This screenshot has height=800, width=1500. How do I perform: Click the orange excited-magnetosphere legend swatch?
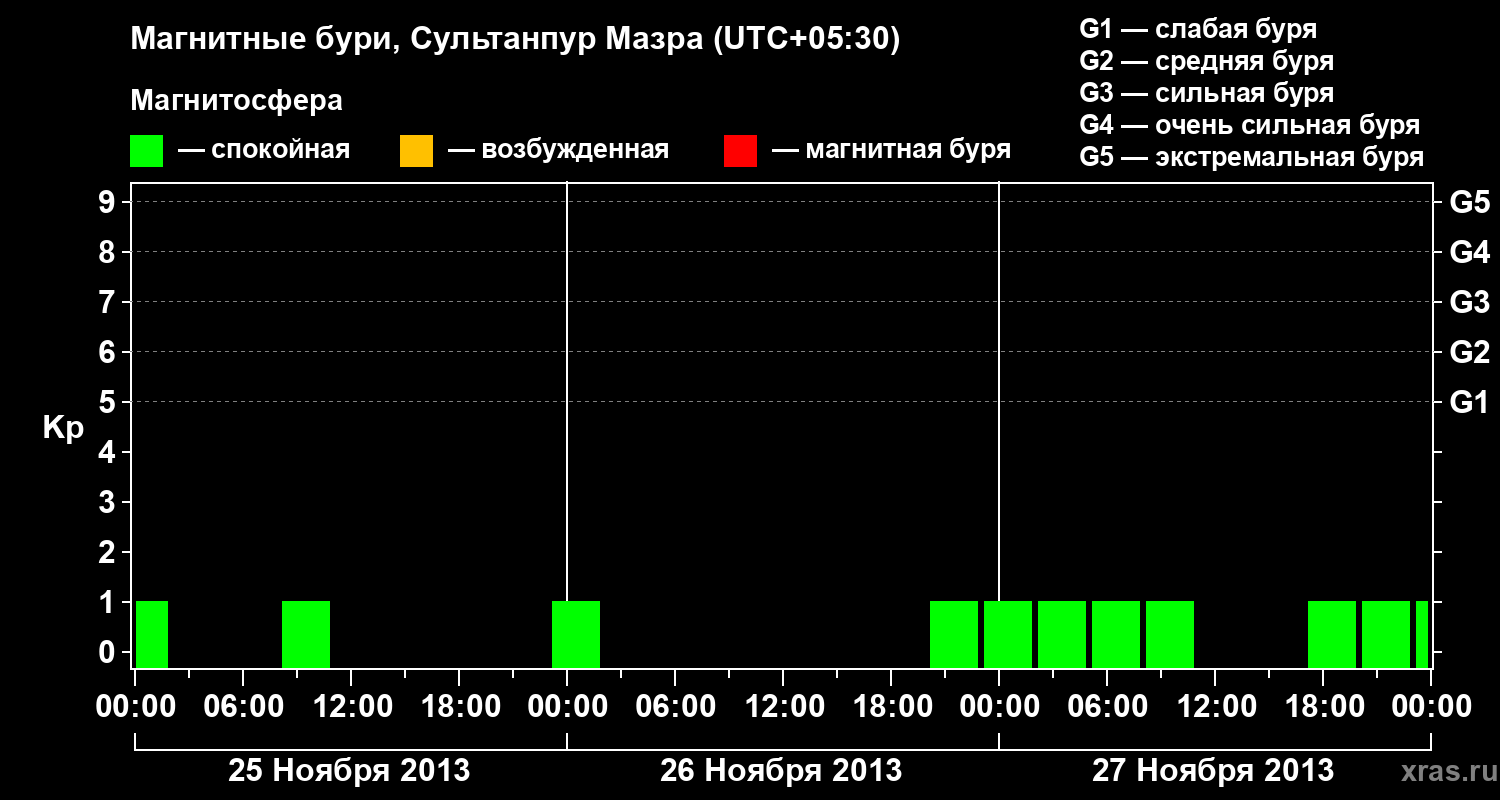click(416, 151)
